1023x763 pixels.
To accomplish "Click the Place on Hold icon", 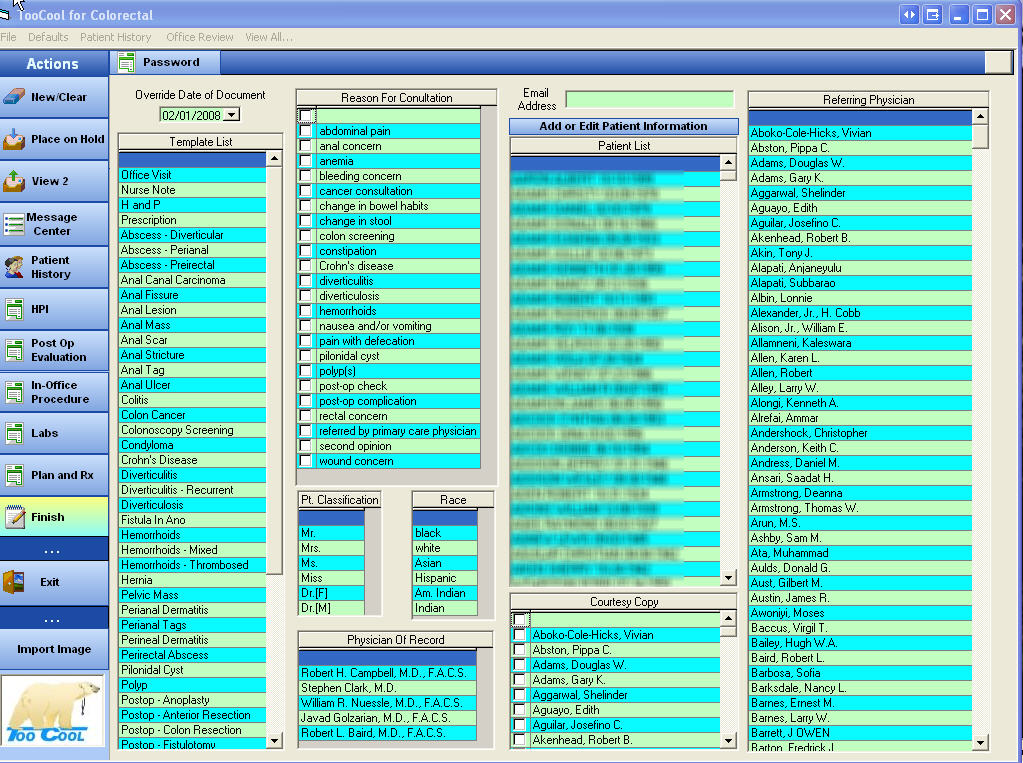I will 14,139.
